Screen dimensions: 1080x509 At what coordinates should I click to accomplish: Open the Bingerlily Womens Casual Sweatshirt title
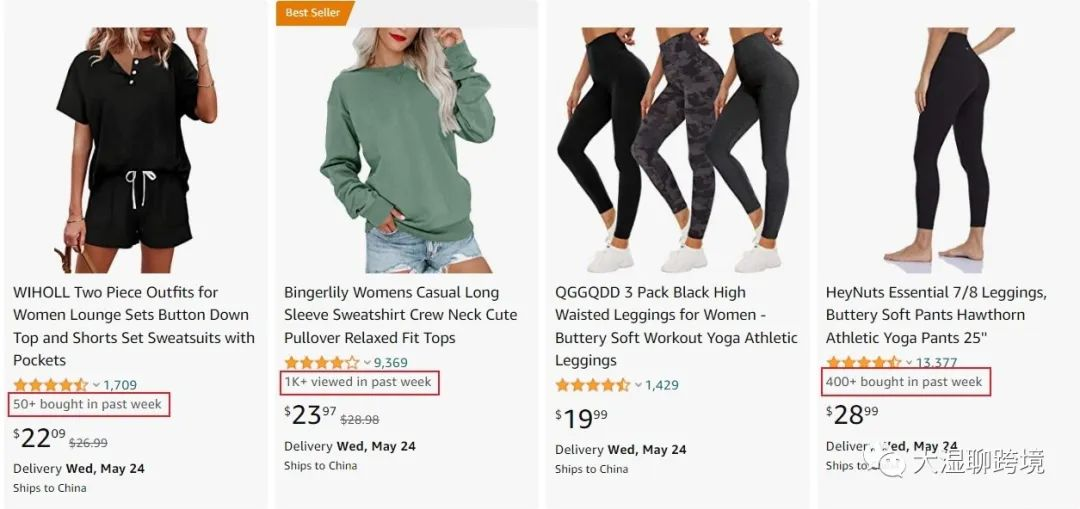[400, 315]
